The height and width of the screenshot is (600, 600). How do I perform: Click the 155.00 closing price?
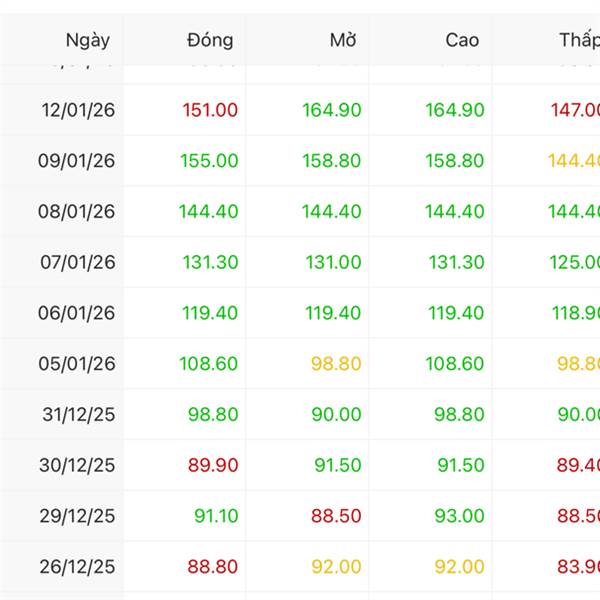(x=209, y=161)
